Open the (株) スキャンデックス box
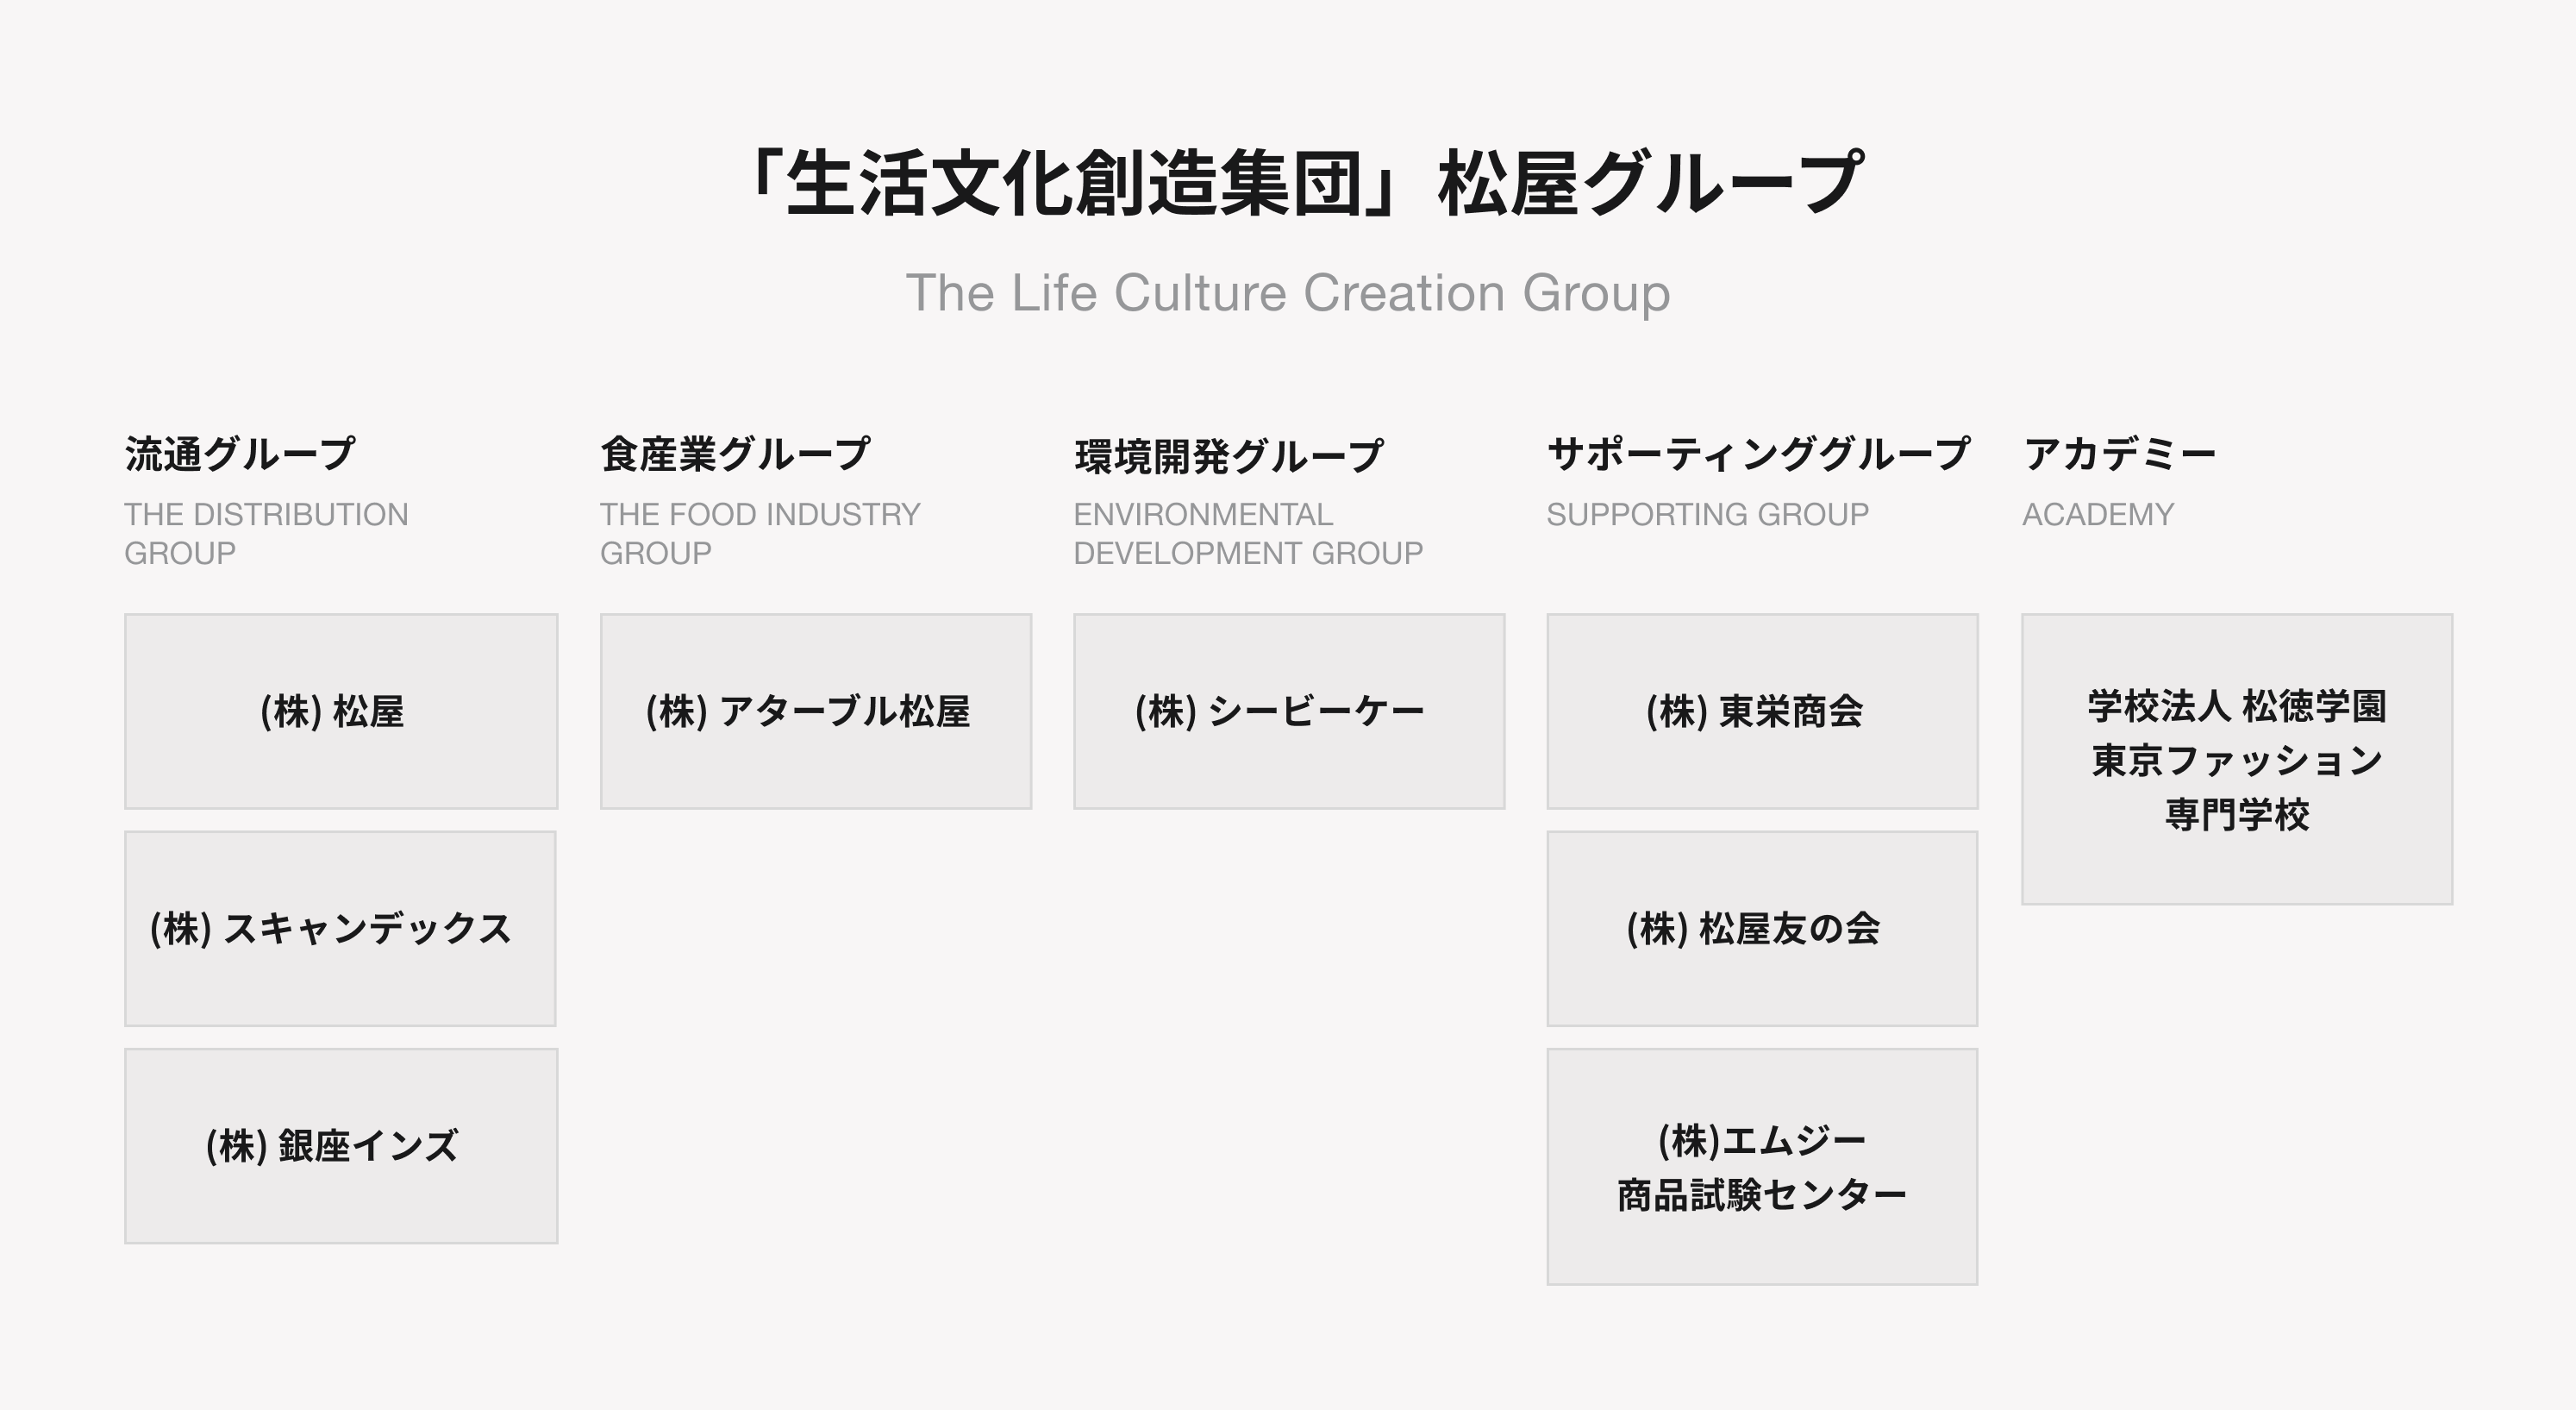 340,928
